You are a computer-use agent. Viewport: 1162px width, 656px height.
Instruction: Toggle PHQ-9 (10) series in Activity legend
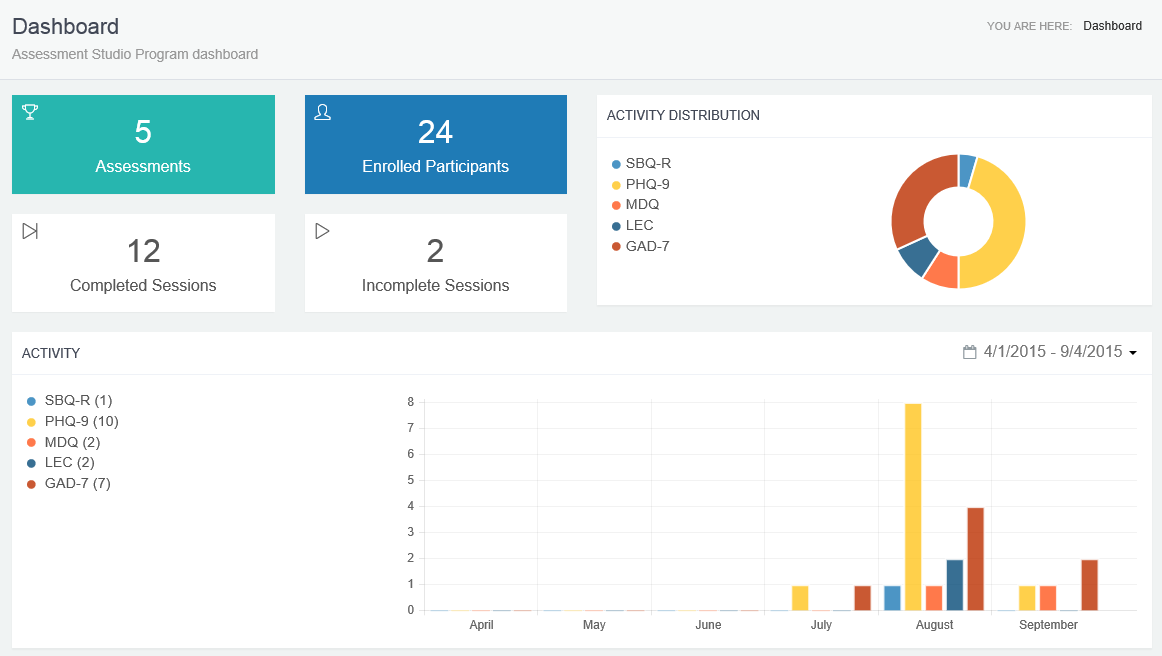pos(82,421)
